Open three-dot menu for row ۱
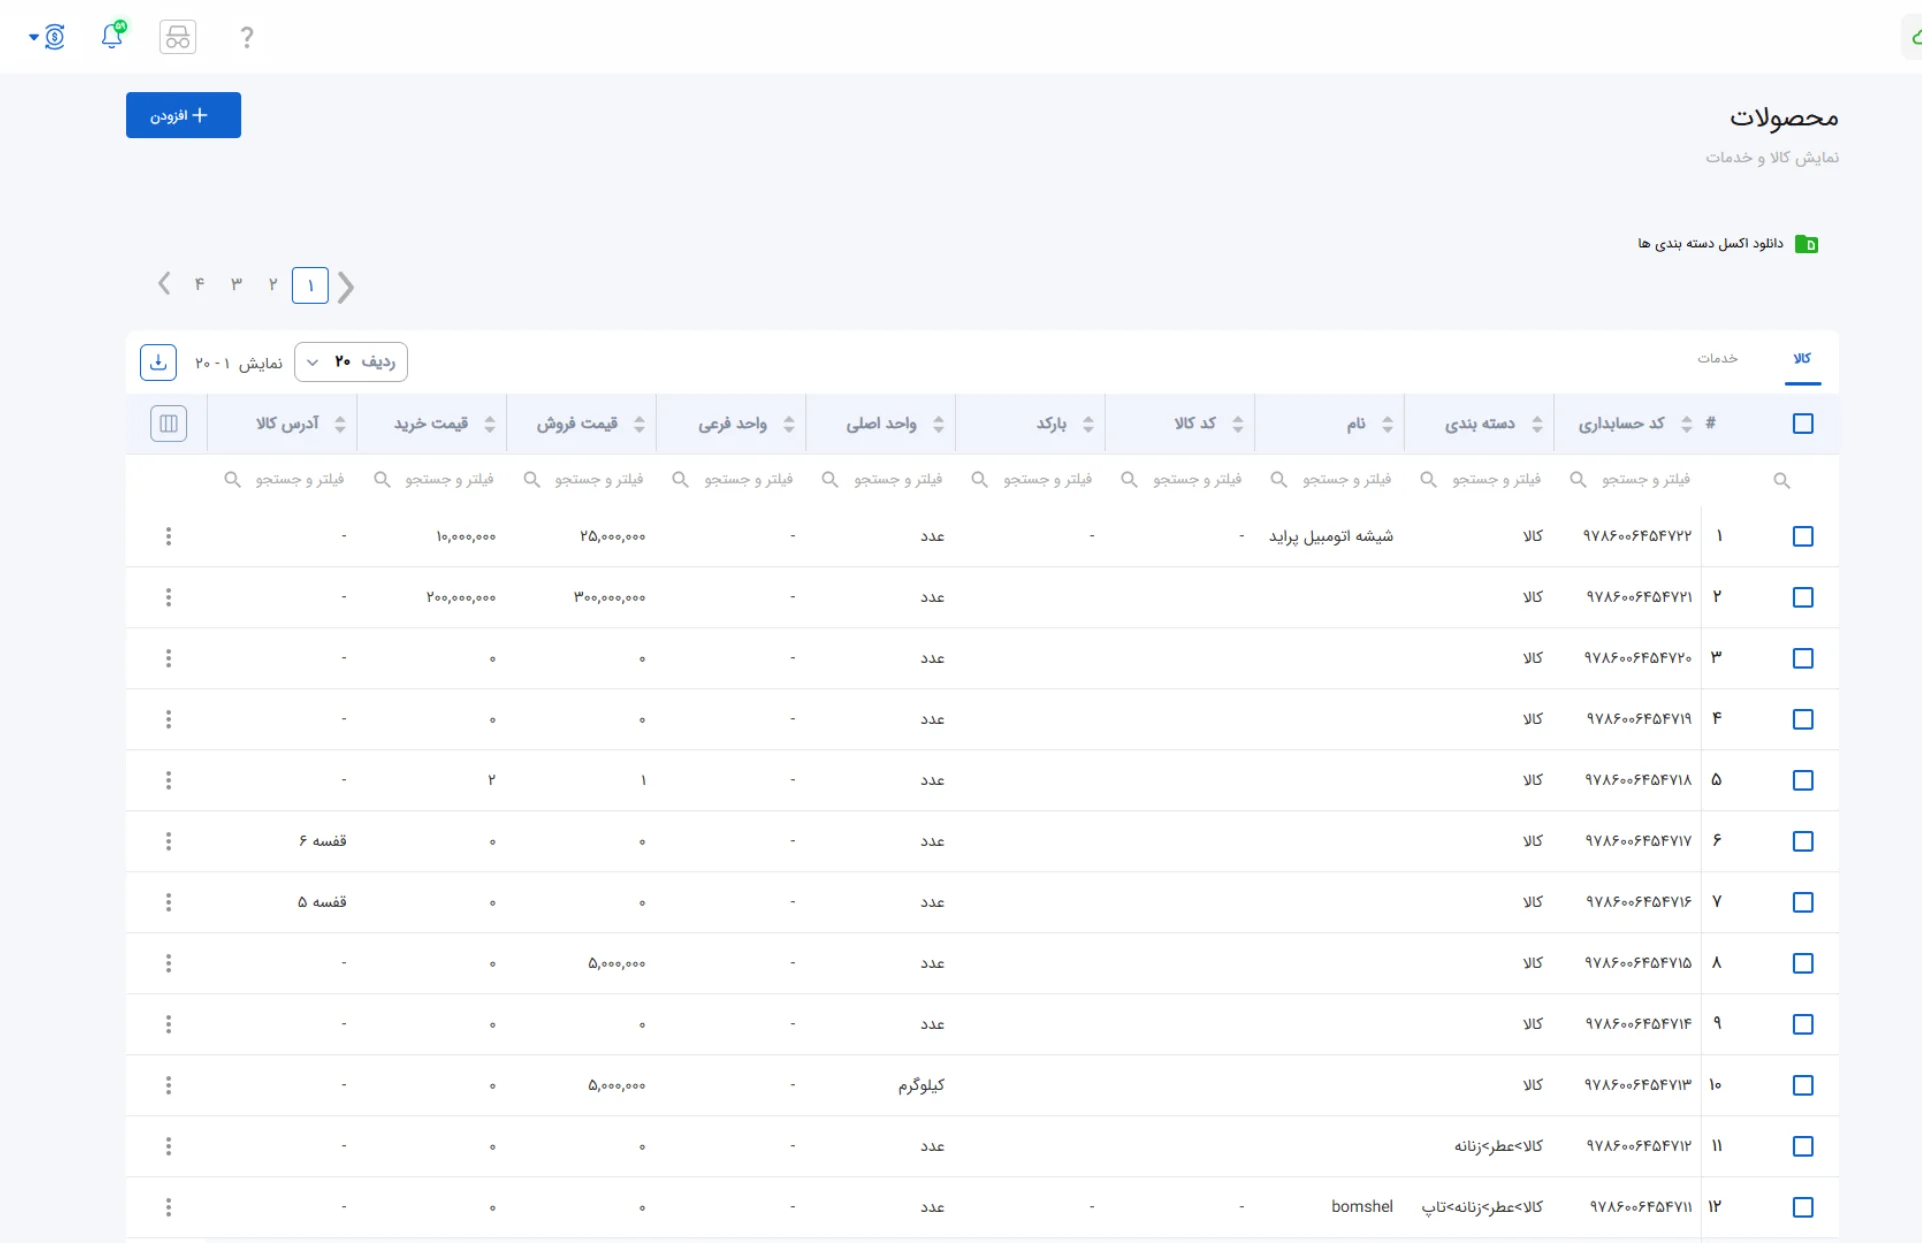 (x=168, y=537)
